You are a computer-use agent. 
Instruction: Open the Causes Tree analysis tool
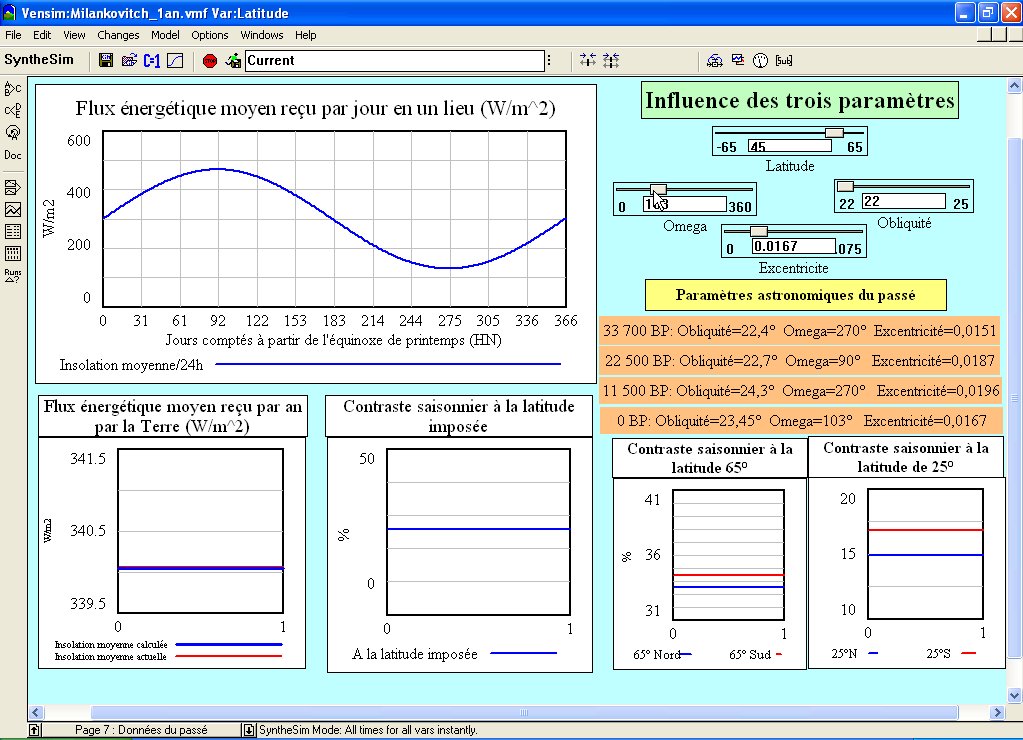(x=13, y=88)
